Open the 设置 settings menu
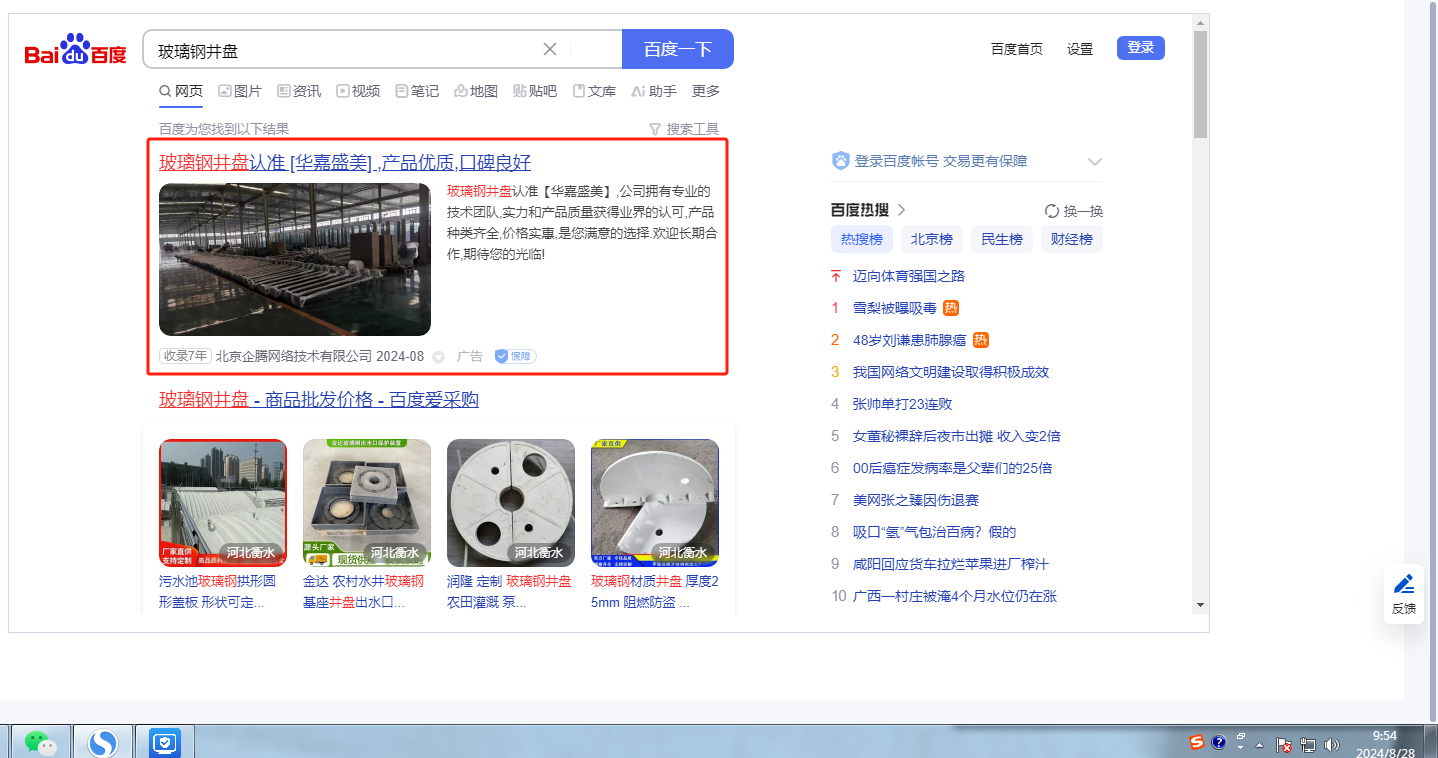This screenshot has width=1438, height=758. coord(1080,49)
